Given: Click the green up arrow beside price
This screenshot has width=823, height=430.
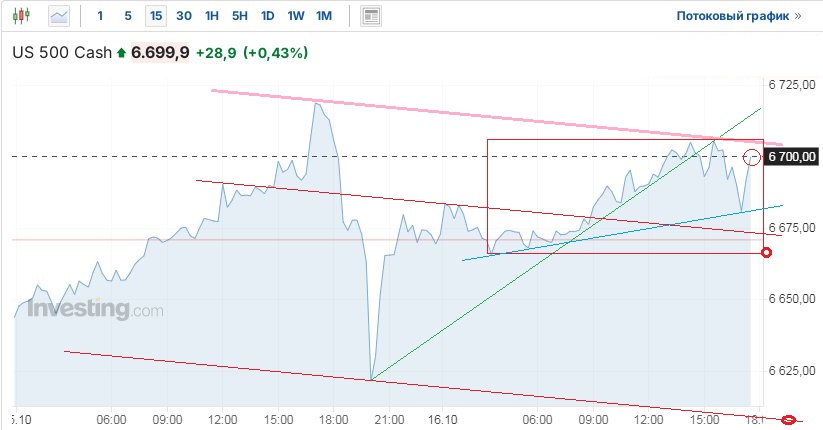Looking at the screenshot, I should [x=122, y=52].
